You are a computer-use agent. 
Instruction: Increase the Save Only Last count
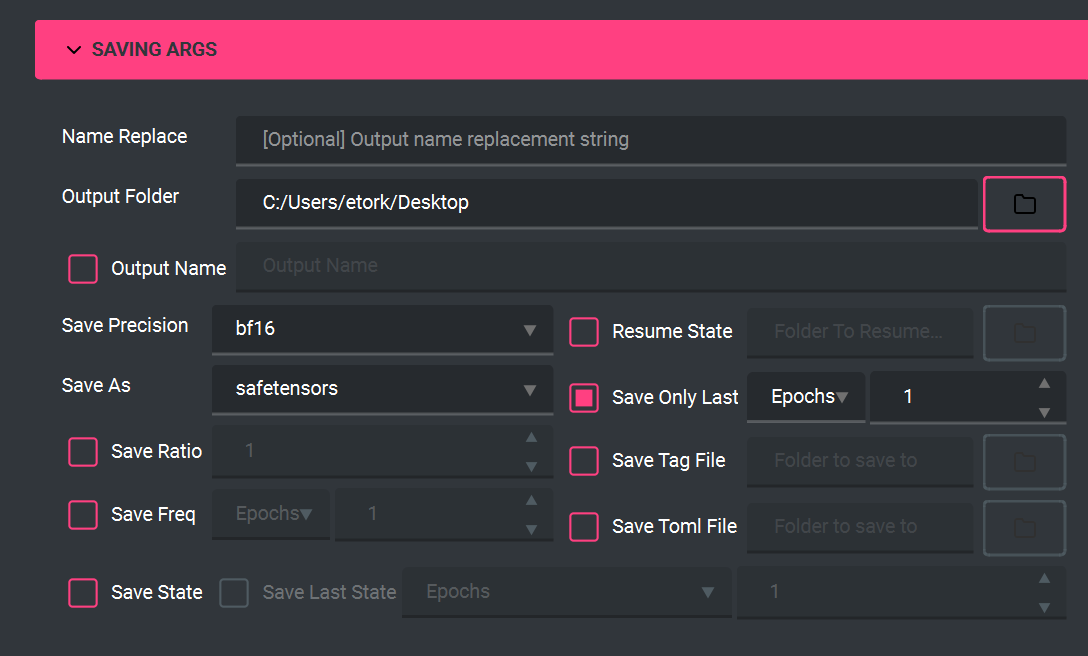(1044, 383)
